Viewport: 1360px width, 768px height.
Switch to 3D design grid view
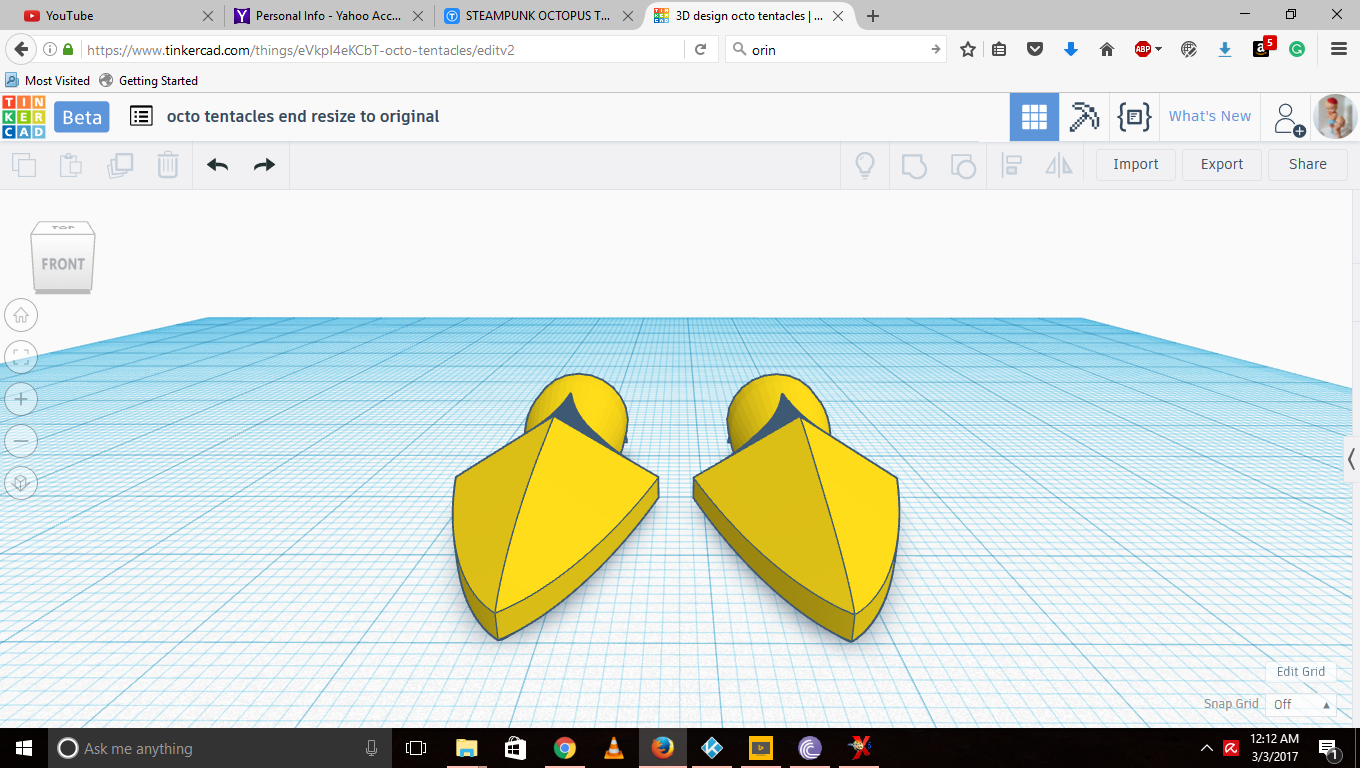click(x=1034, y=117)
